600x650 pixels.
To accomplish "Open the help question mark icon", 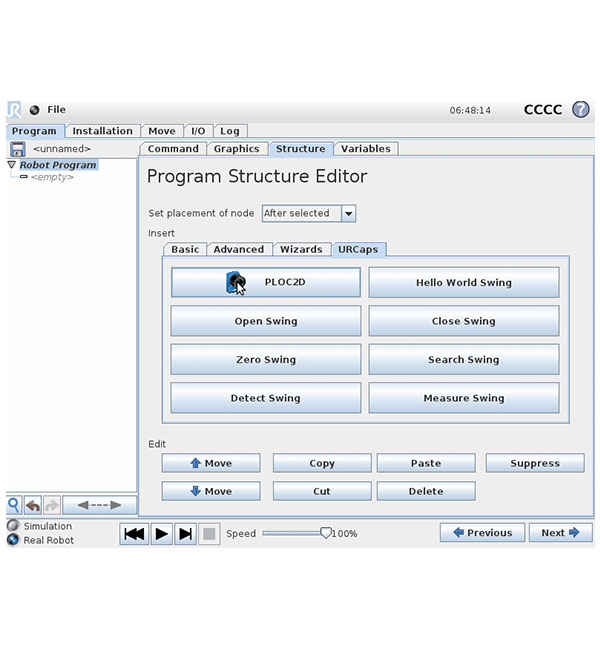I will click(580, 109).
